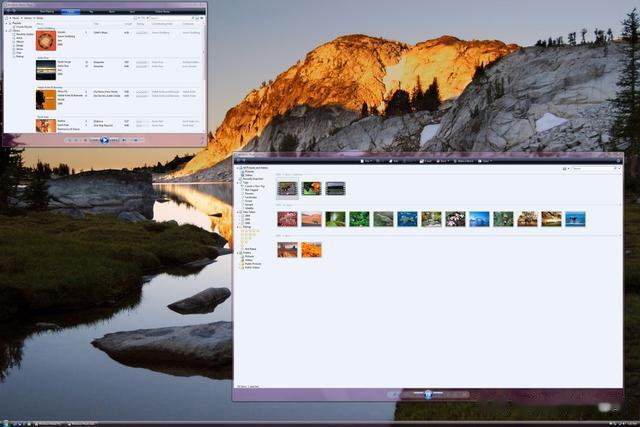Screen dimensions: 640x427
Task: Click Stop in Media Player controls
Action: pyautogui.click(x=85, y=140)
